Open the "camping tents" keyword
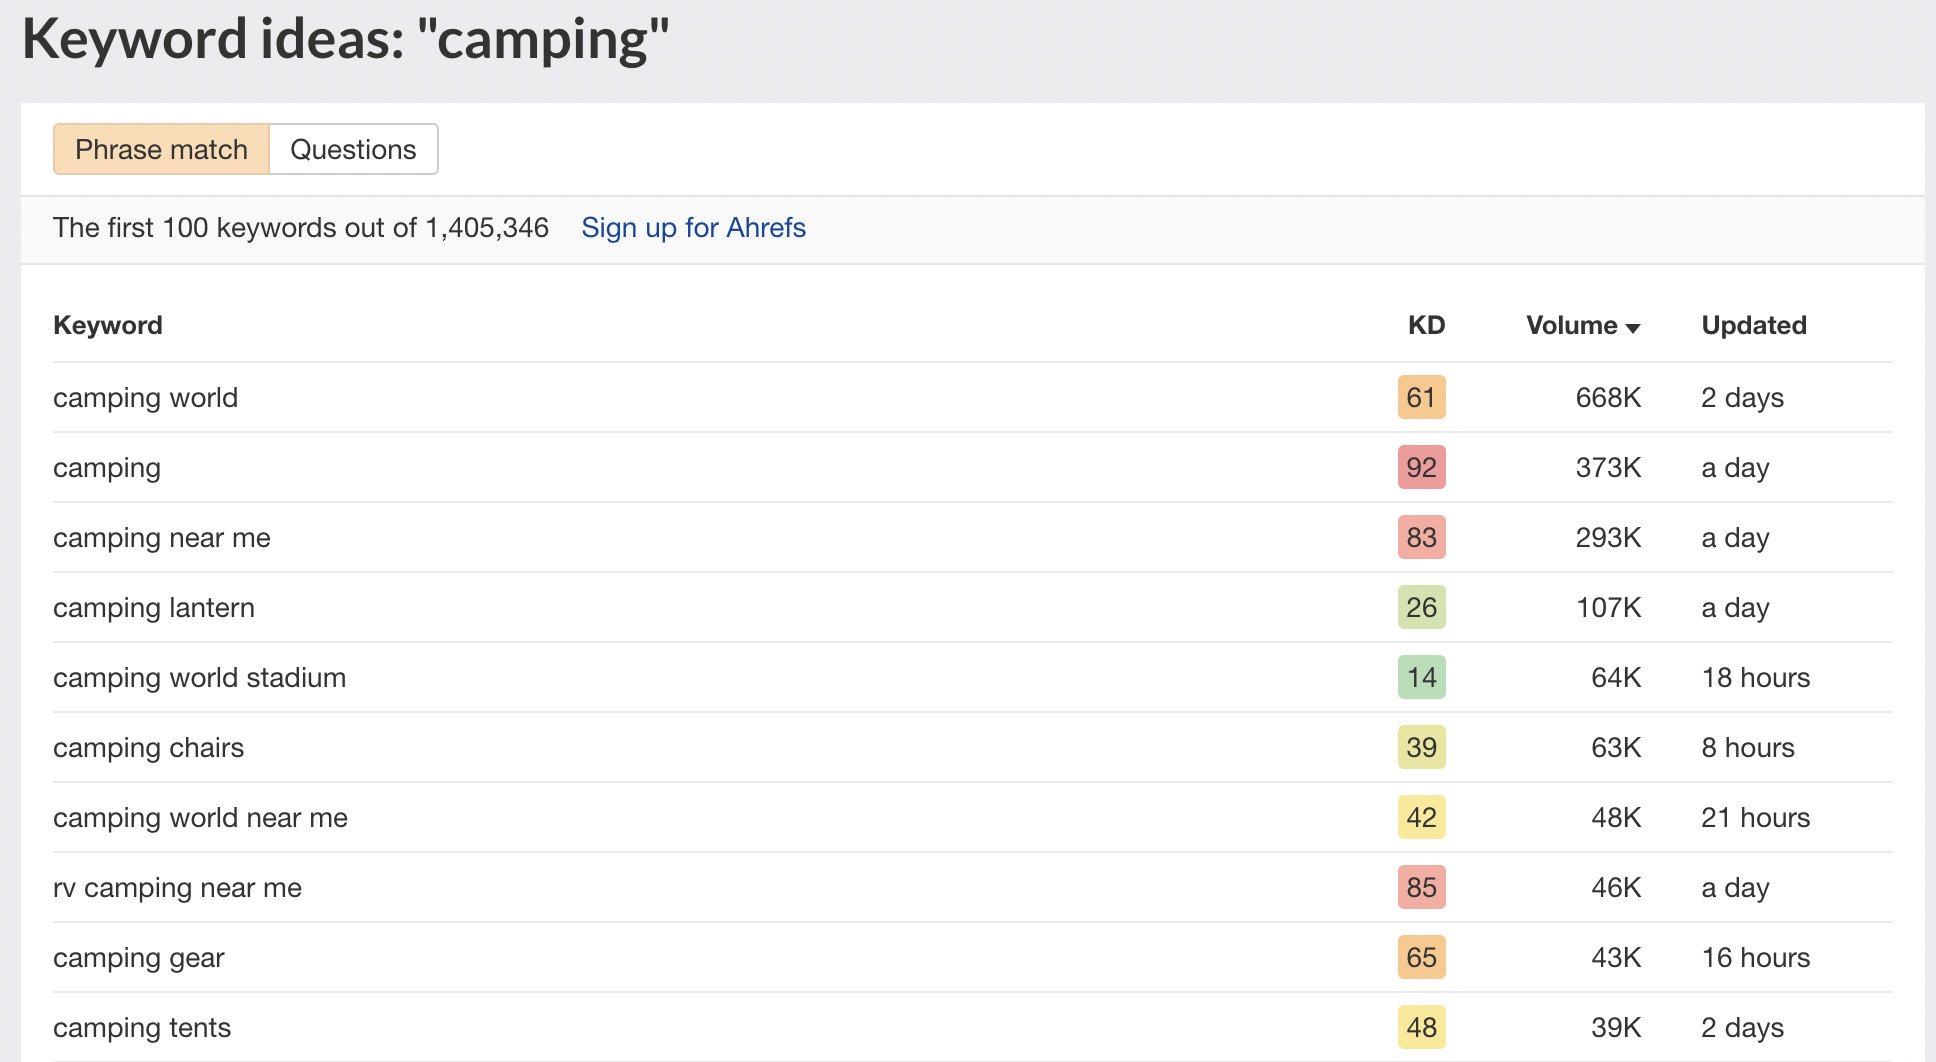The height and width of the screenshot is (1062, 1936). 141,1028
